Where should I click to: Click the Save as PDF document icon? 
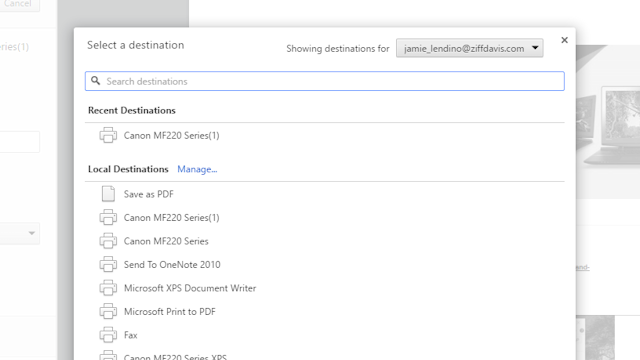pyautogui.click(x=108, y=194)
